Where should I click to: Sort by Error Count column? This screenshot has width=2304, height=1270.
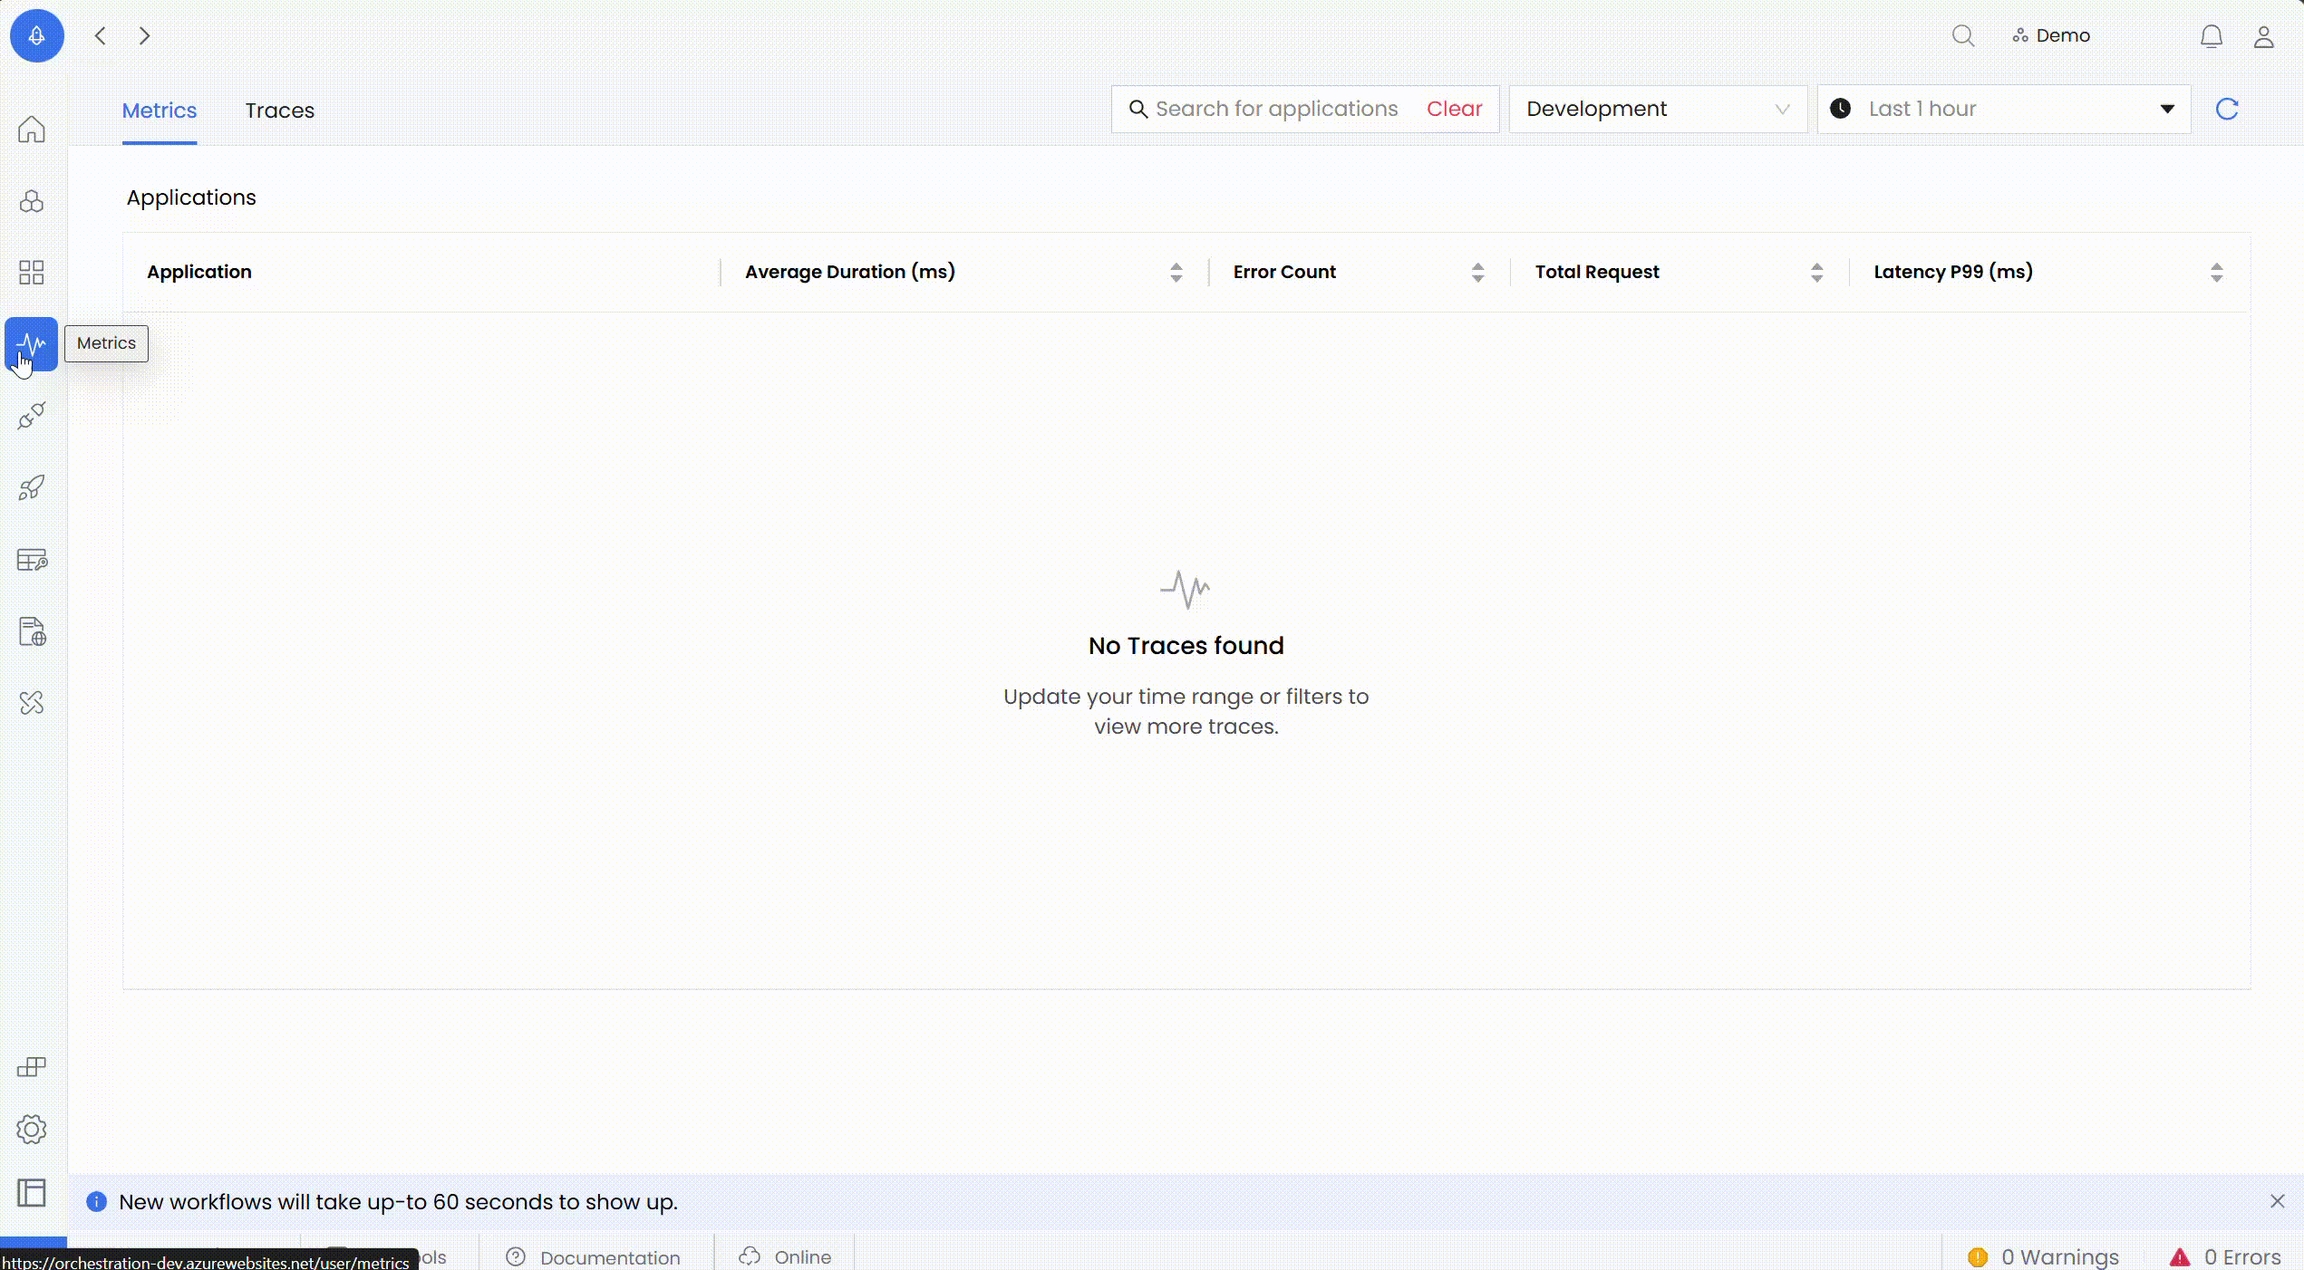tap(1477, 272)
